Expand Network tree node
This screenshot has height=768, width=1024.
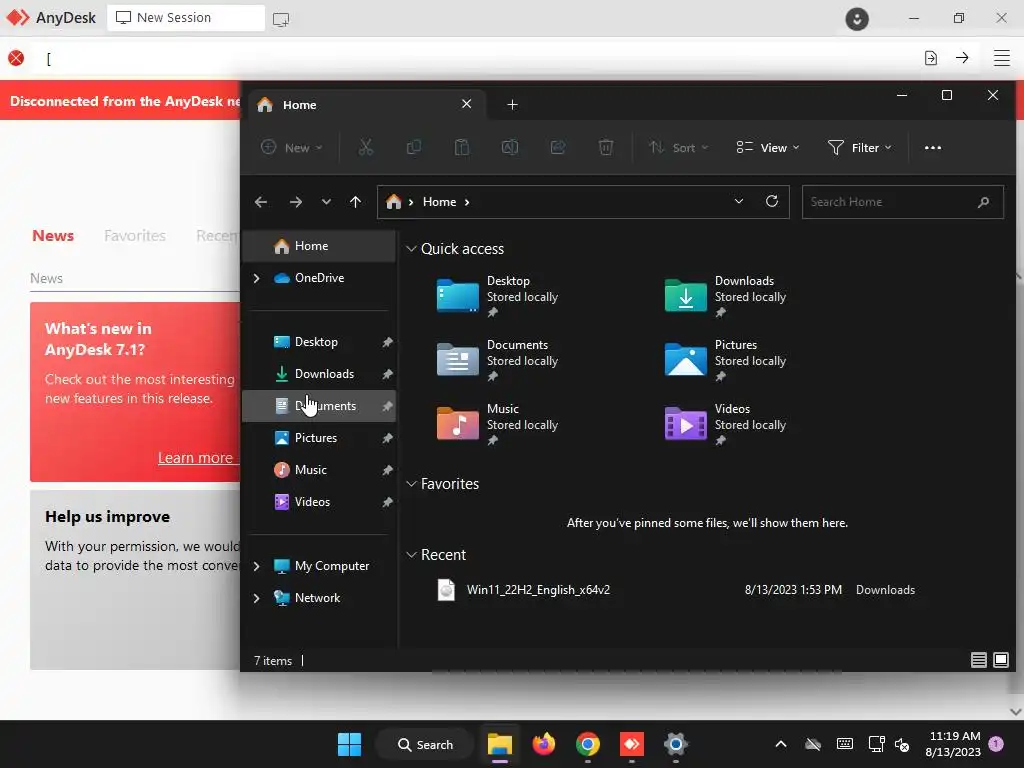257,598
